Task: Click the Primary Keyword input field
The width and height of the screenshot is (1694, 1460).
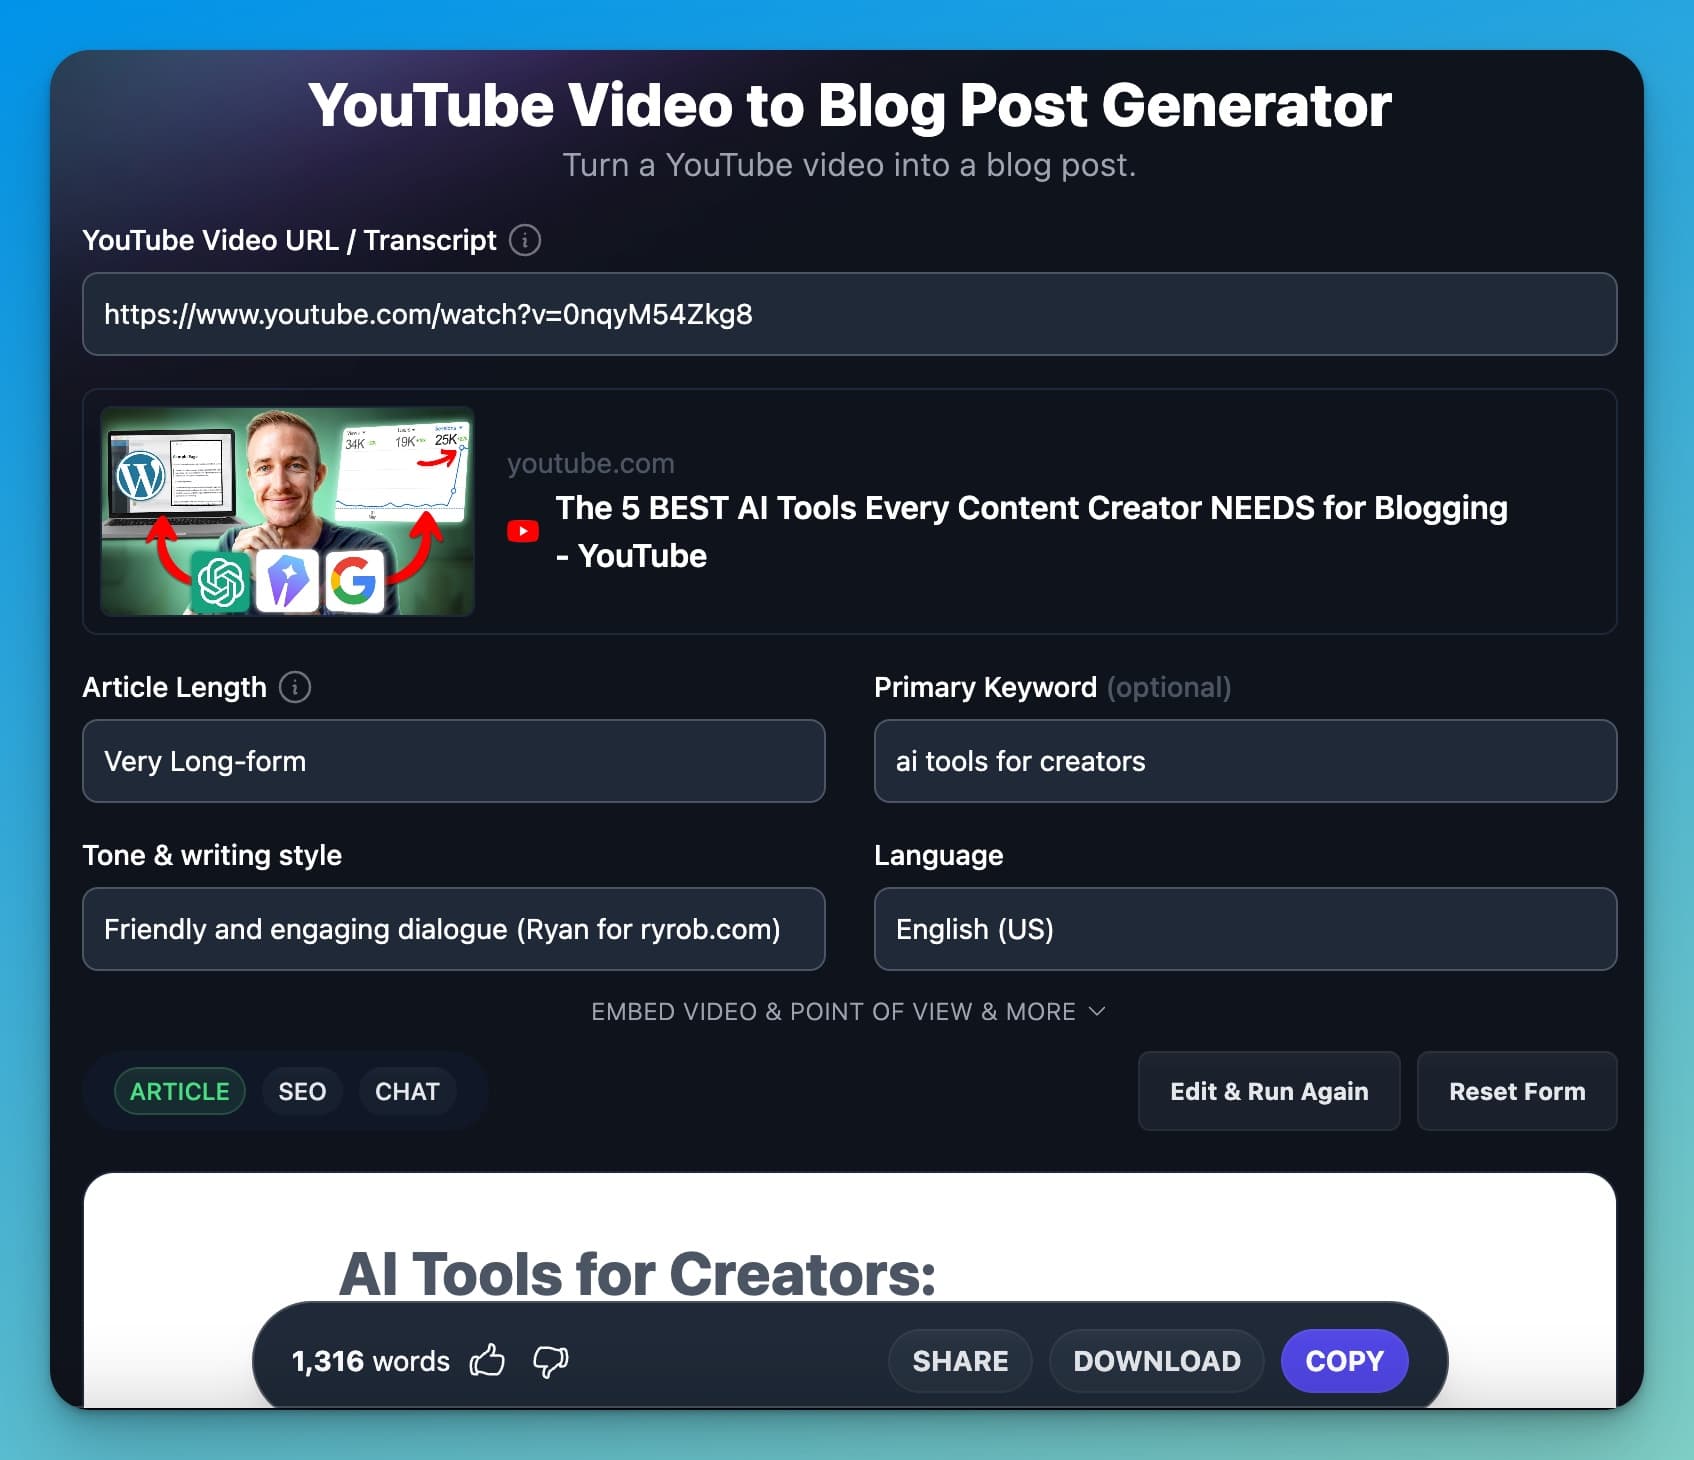Action: [x=1244, y=761]
